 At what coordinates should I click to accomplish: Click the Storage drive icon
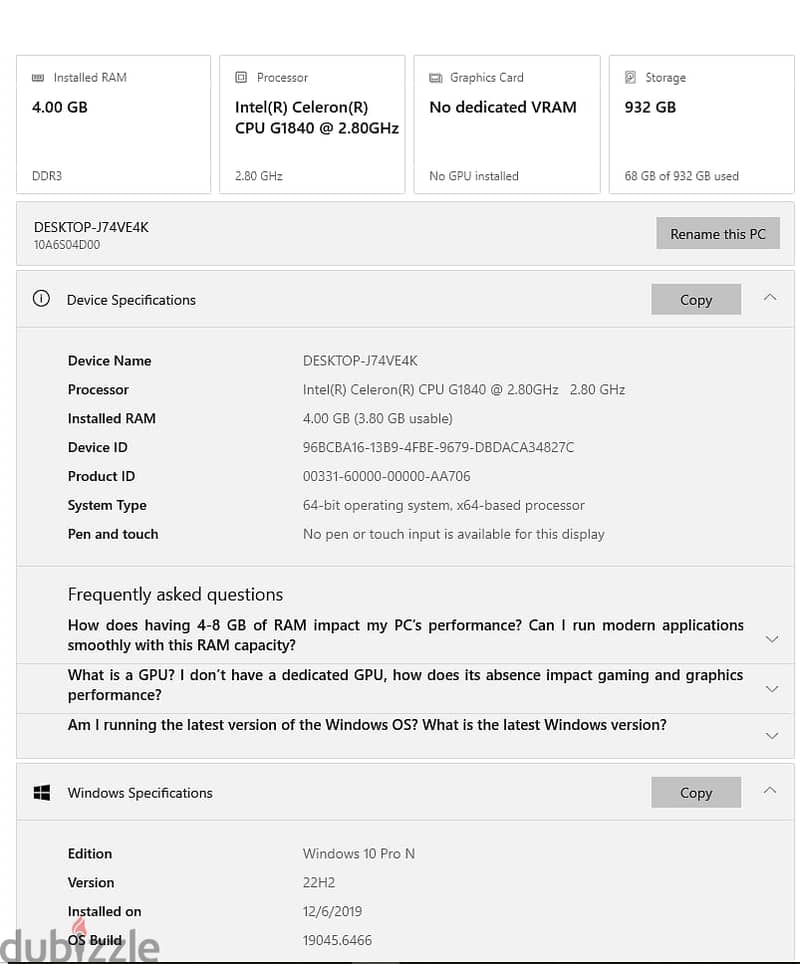pyautogui.click(x=630, y=77)
